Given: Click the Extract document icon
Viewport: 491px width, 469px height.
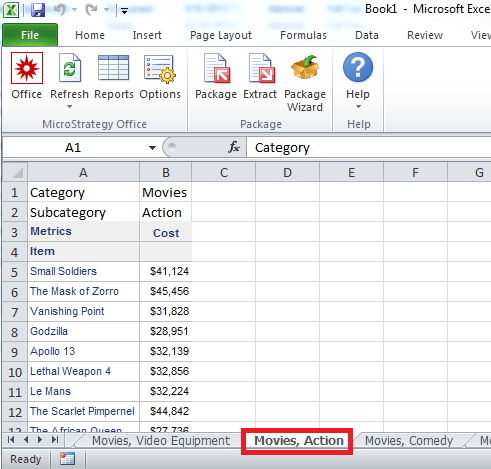Looking at the screenshot, I should [x=262, y=68].
